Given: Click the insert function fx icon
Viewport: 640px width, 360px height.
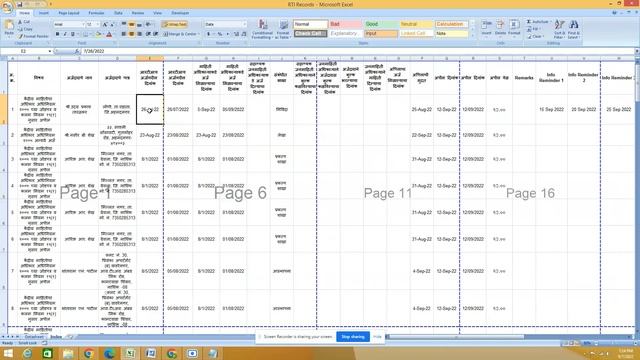Looking at the screenshot, I should point(77,51).
